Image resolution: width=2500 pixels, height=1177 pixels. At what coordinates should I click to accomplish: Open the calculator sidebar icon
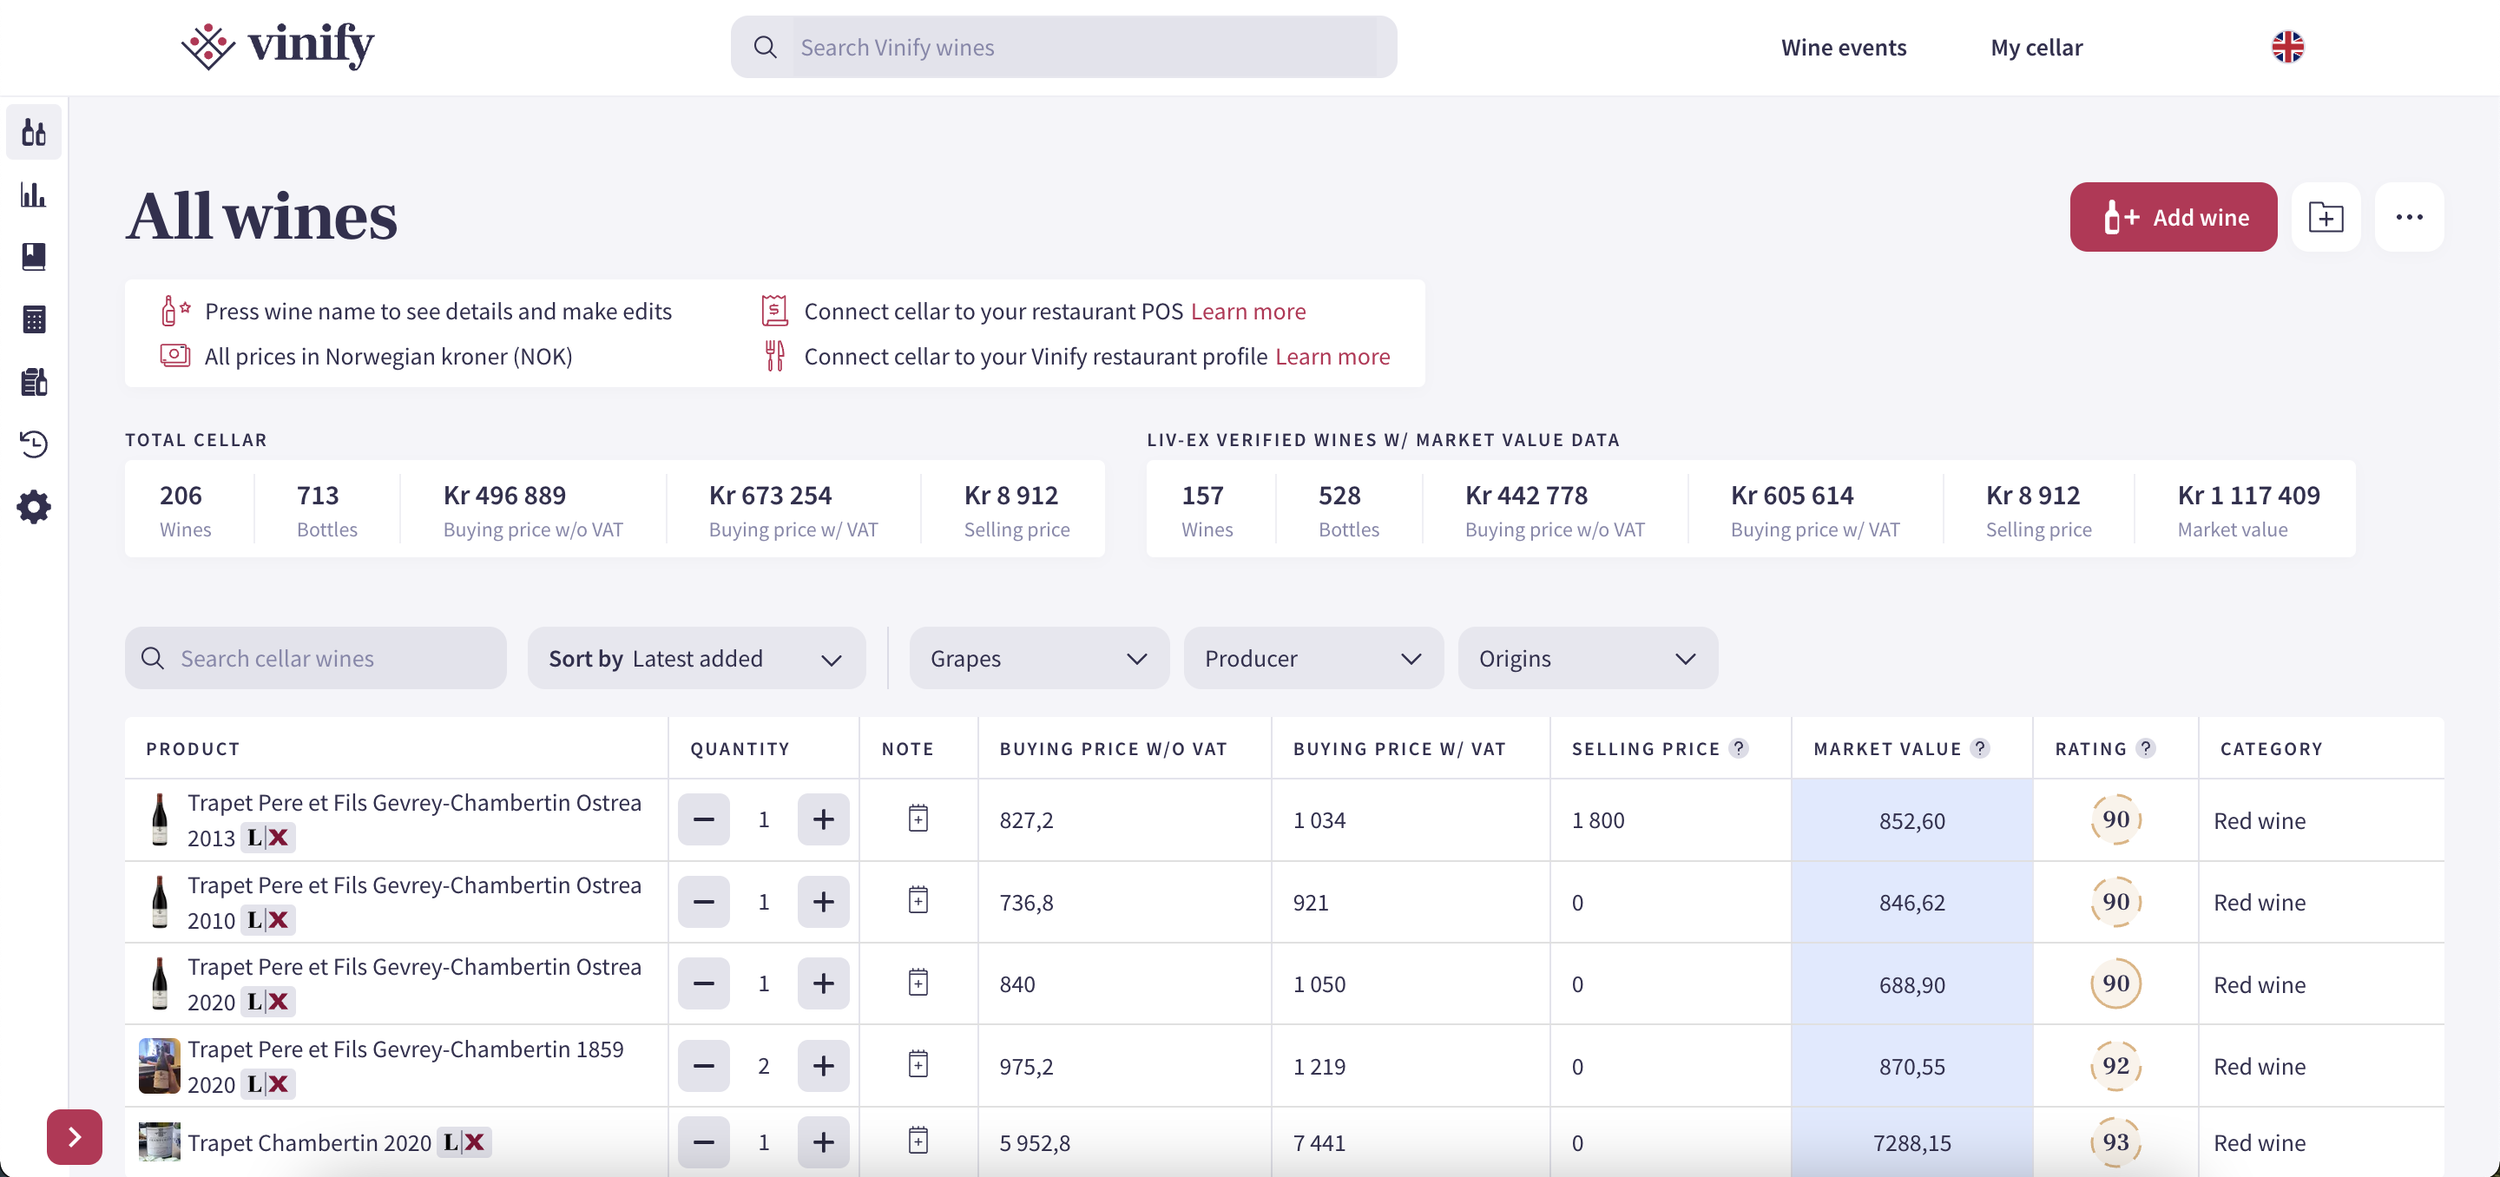point(34,320)
